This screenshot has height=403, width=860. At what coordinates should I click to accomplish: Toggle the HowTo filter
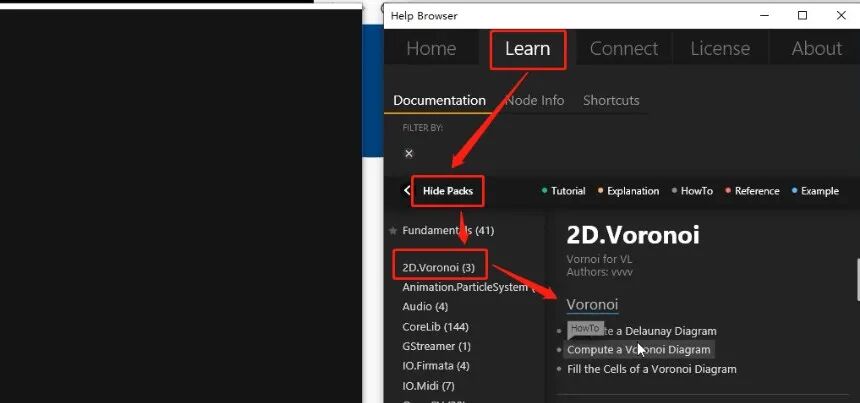coord(692,191)
